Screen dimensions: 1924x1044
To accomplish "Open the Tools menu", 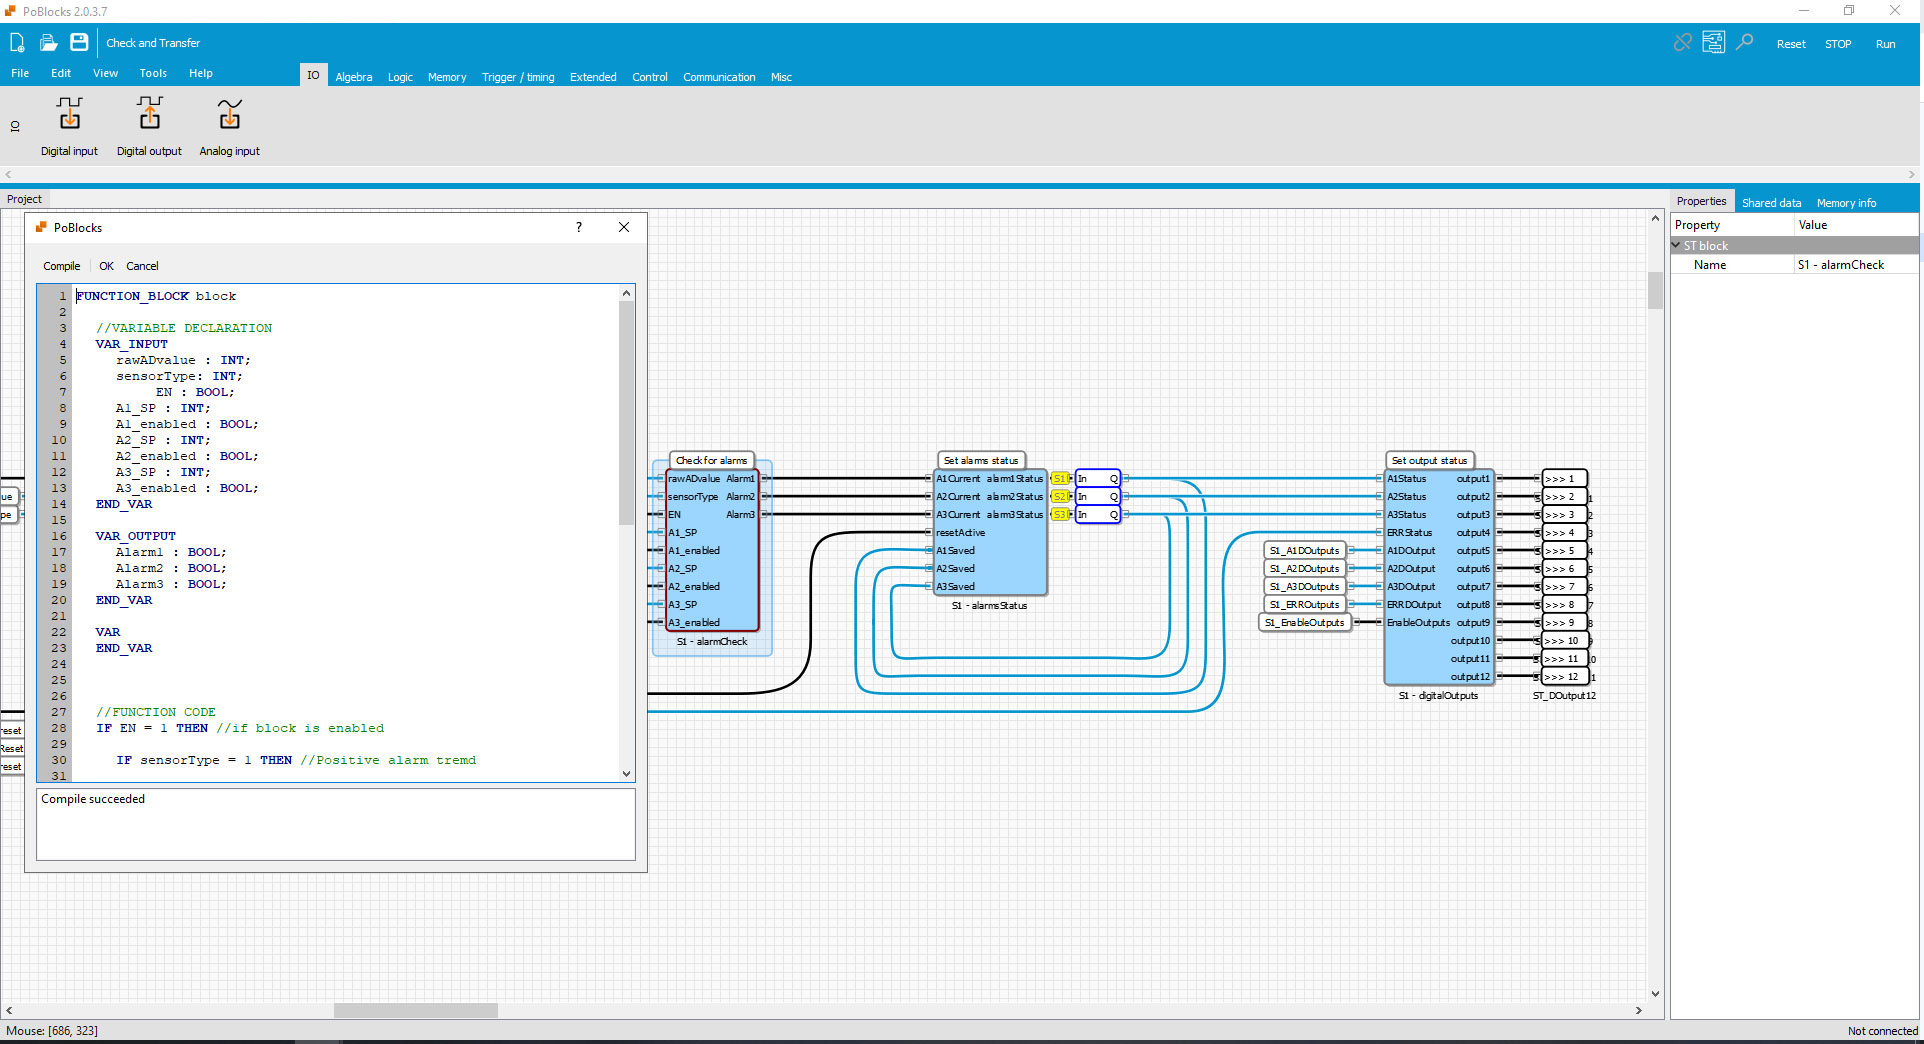I will pos(153,73).
